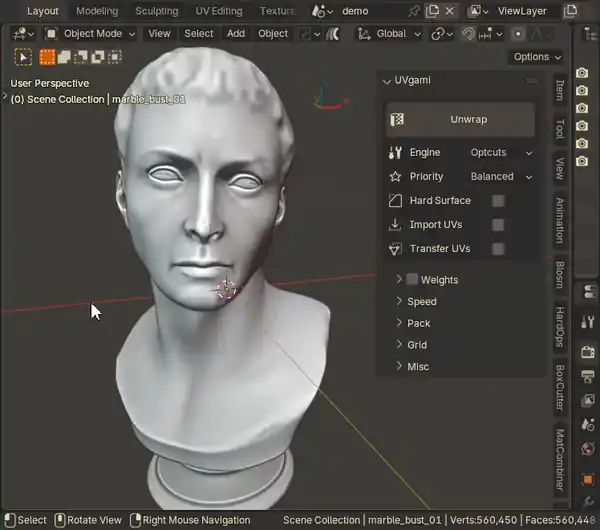Toggle the snapping magnet icon

coord(468,34)
